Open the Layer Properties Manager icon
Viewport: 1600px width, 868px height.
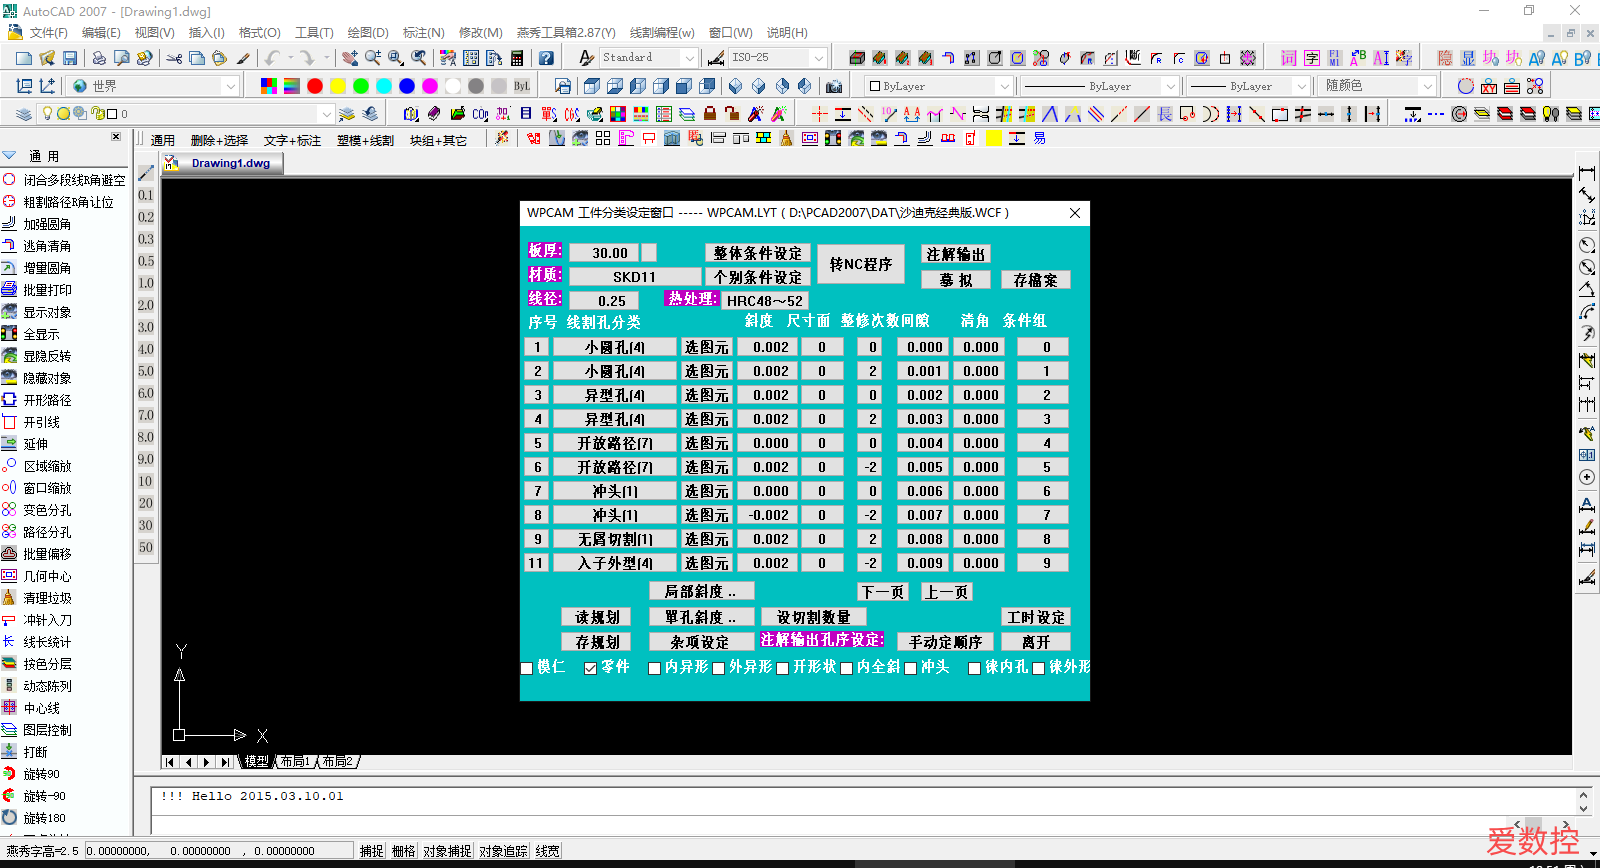24,114
